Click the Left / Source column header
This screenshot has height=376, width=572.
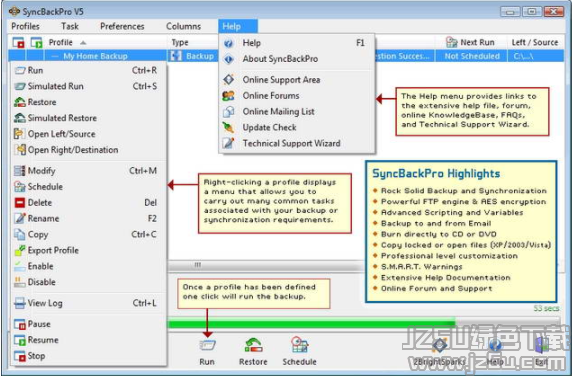pos(535,42)
